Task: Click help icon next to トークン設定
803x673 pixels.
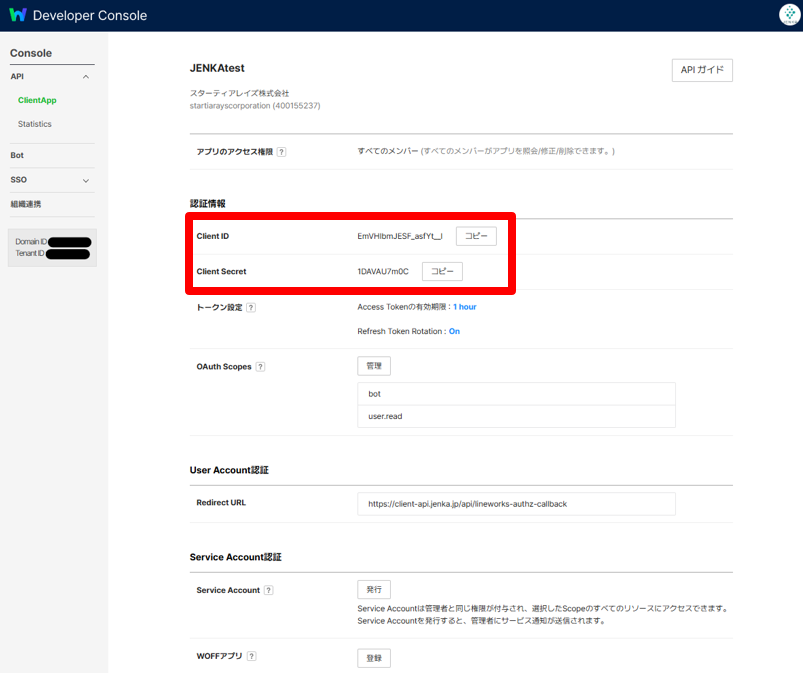Action: 250,308
